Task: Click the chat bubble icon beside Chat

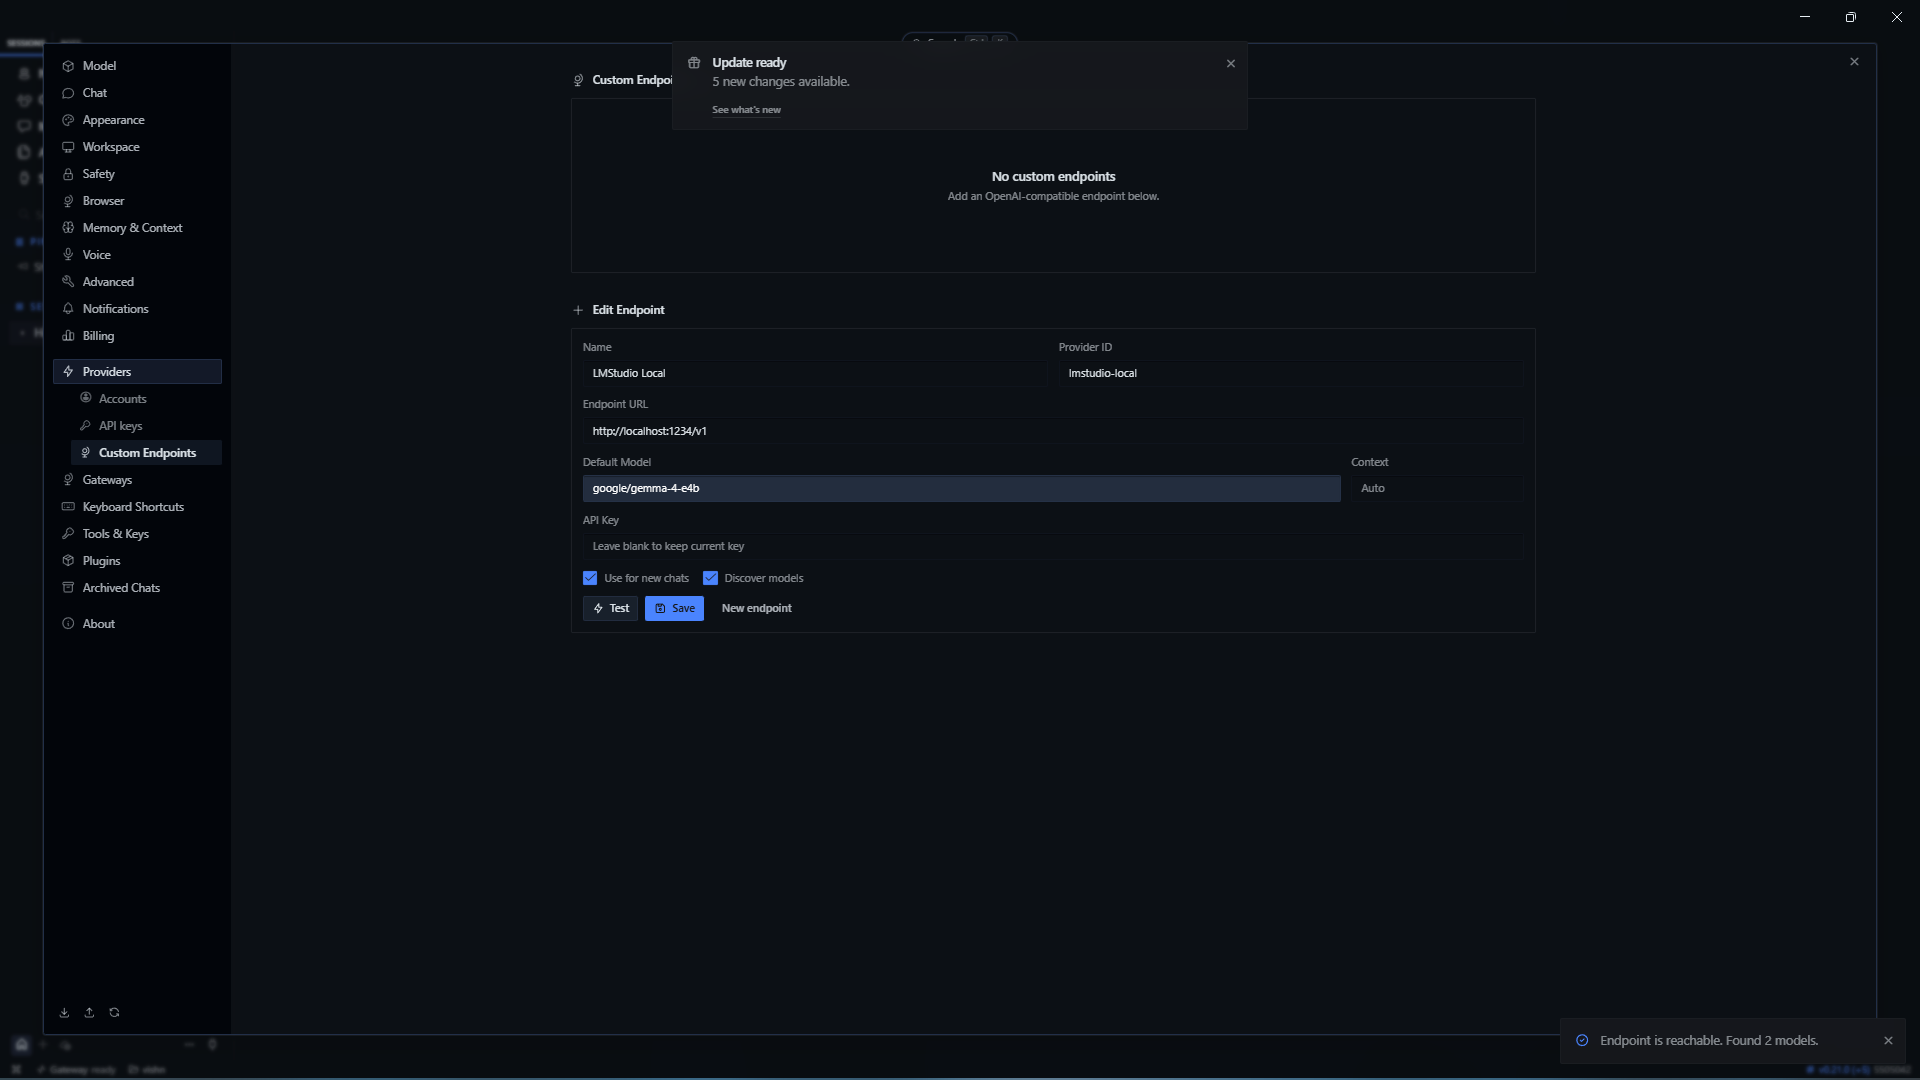Action: (x=68, y=93)
